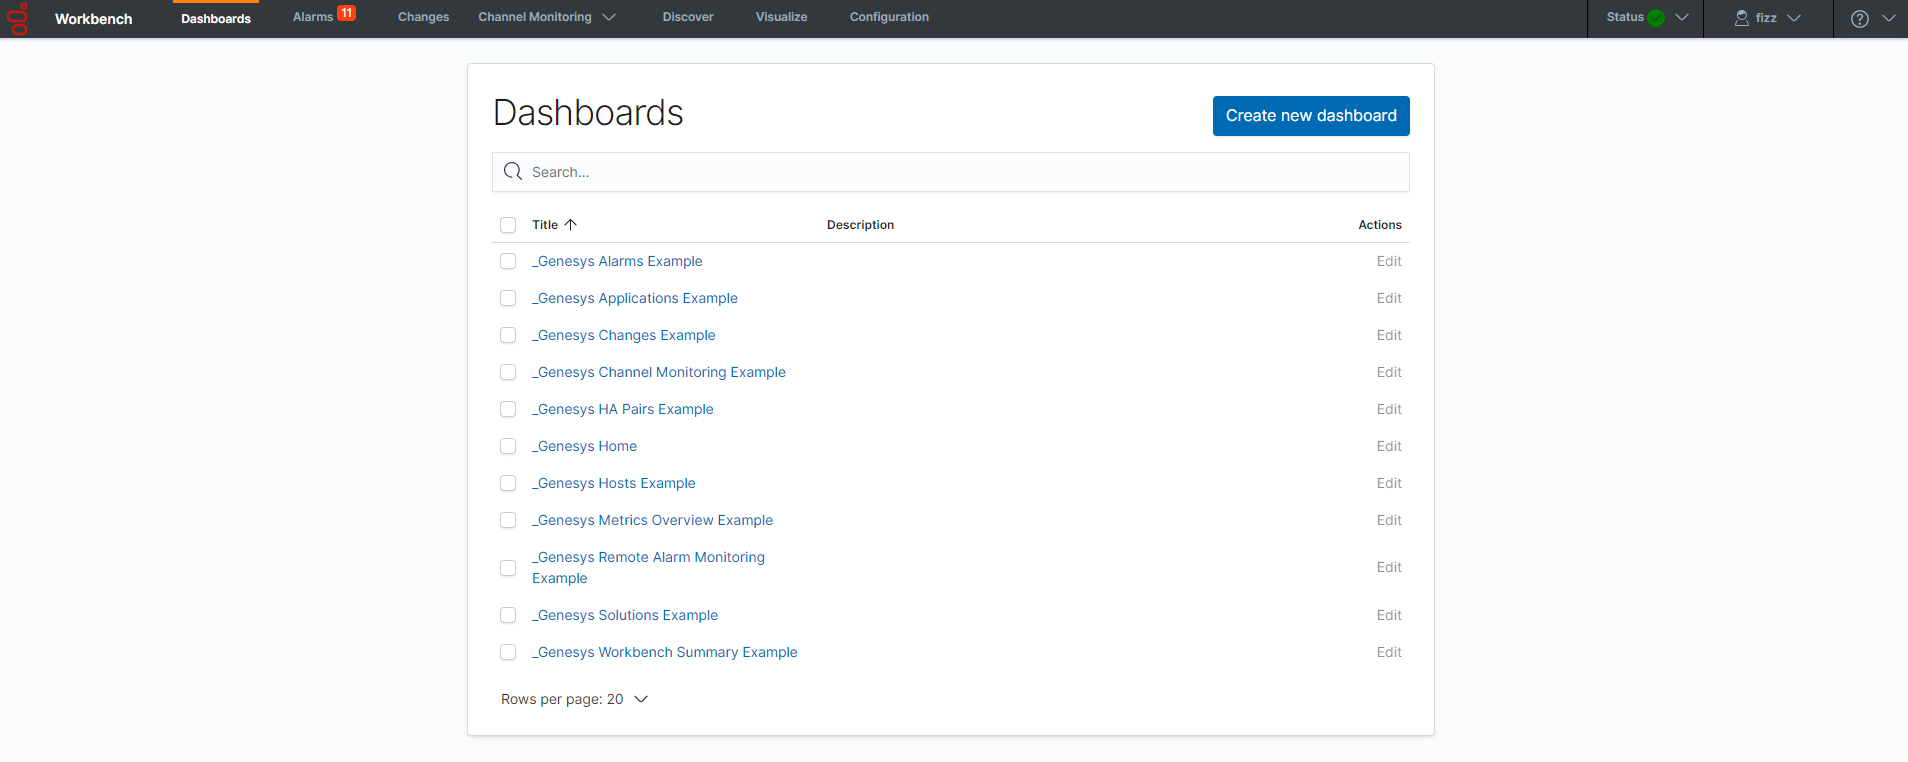Open the Discover tab
This screenshot has width=1908, height=762.
pos(688,17)
